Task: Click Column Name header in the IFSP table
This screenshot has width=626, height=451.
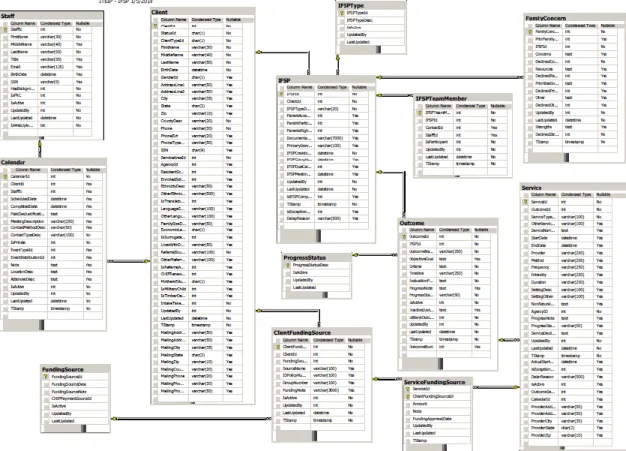Action: (x=300, y=87)
